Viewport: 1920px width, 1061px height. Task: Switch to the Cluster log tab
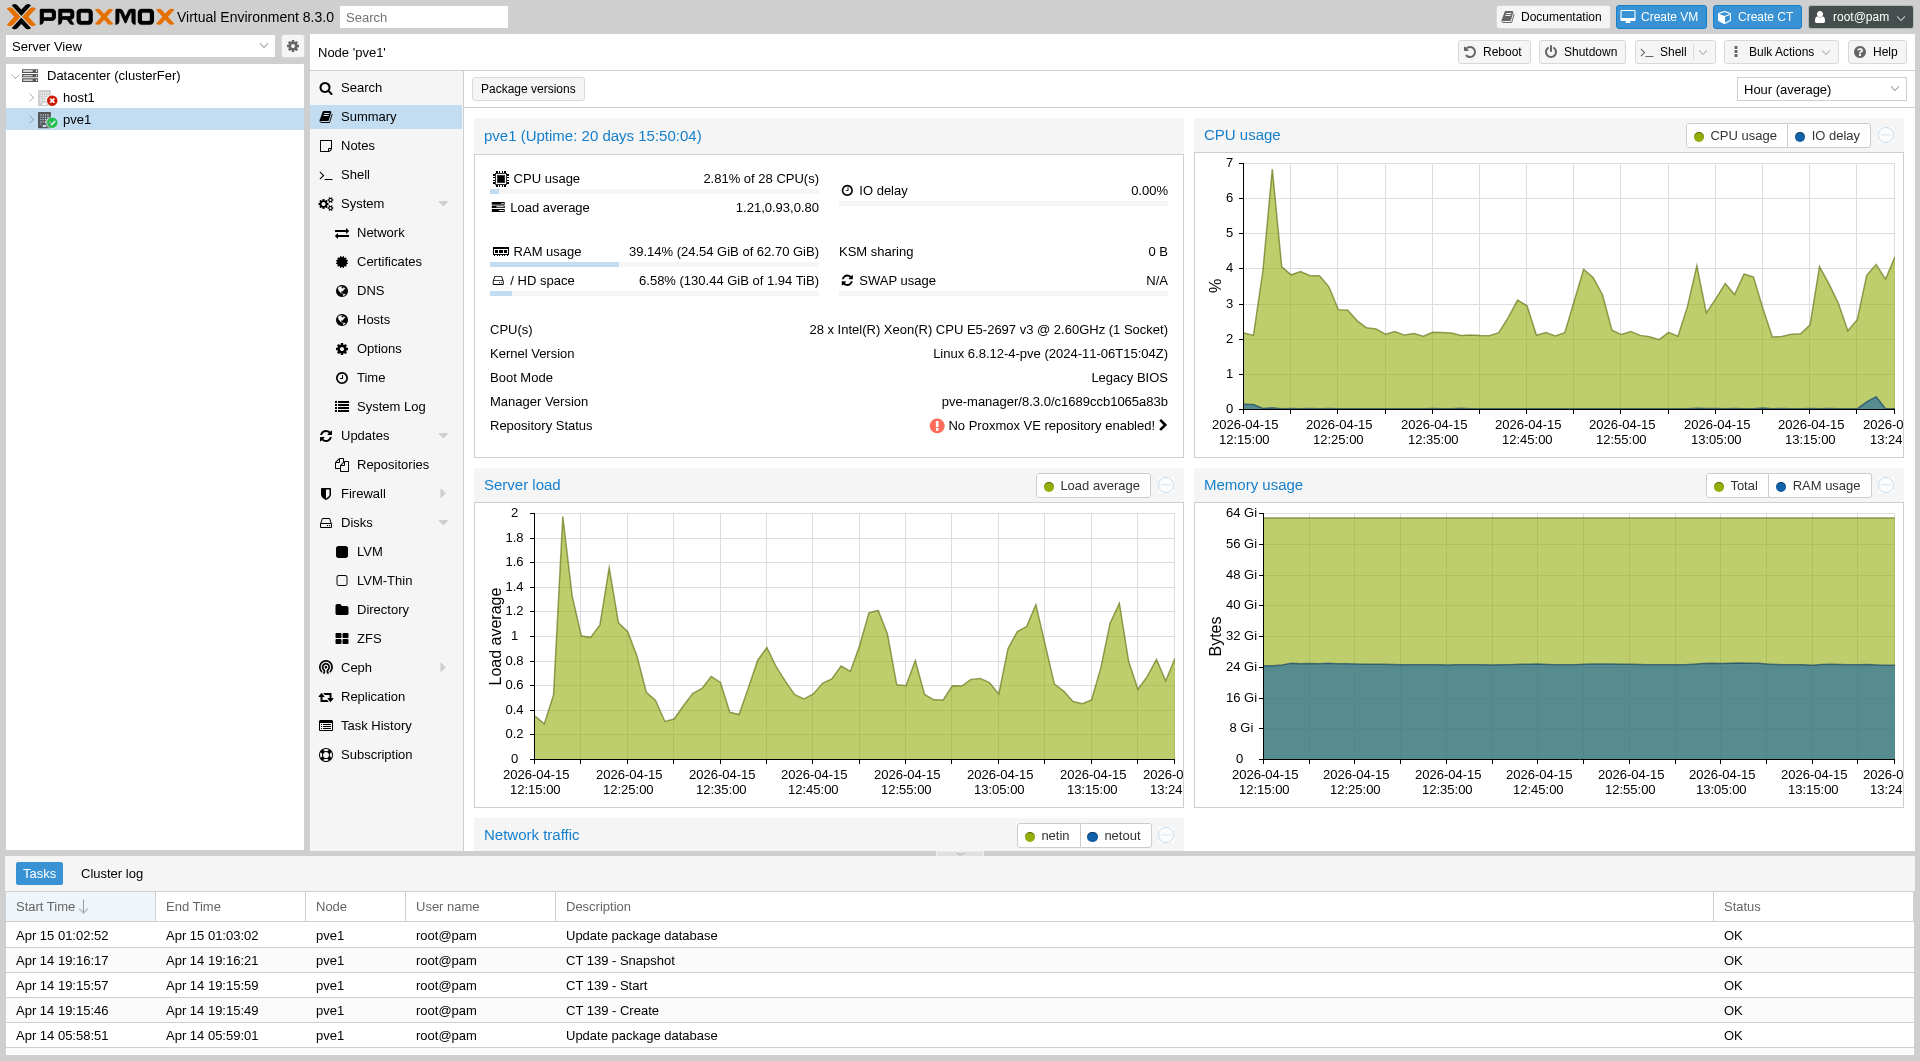pyautogui.click(x=112, y=874)
